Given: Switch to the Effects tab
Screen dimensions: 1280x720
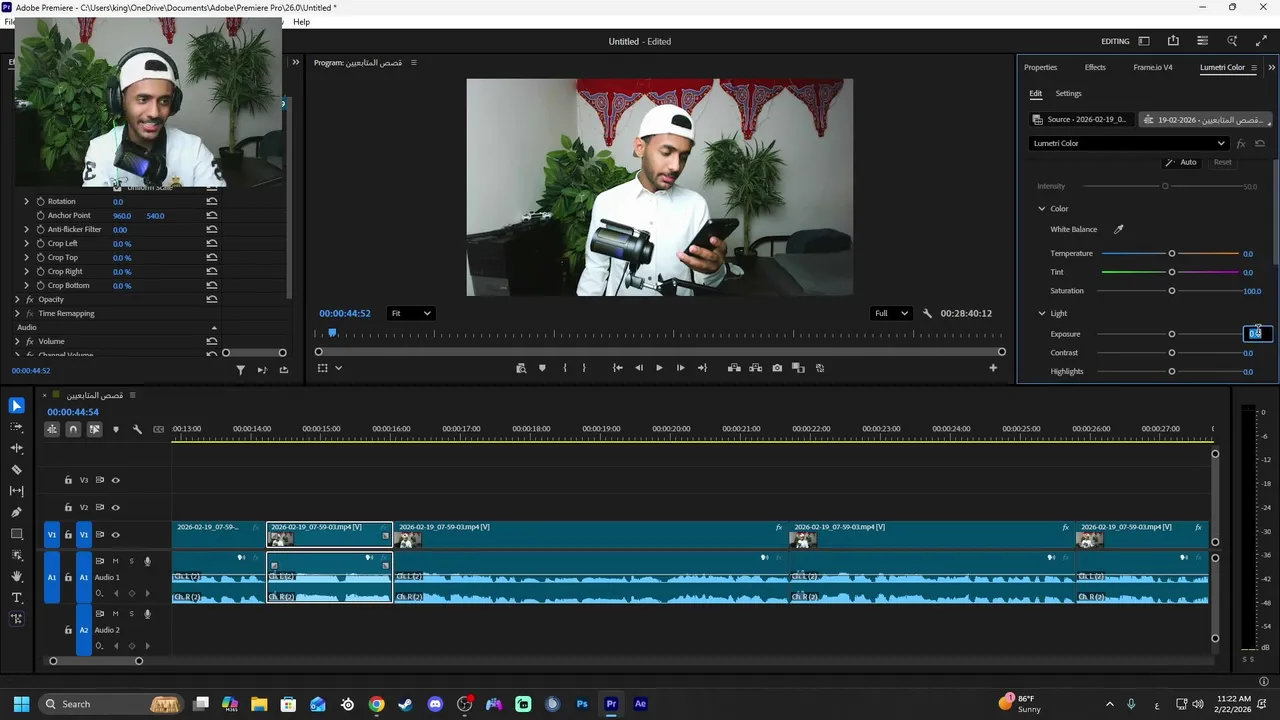Looking at the screenshot, I should [x=1095, y=67].
